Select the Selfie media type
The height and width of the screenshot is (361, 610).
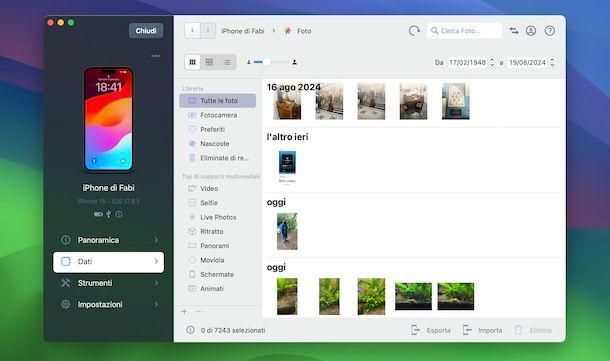[217, 203]
